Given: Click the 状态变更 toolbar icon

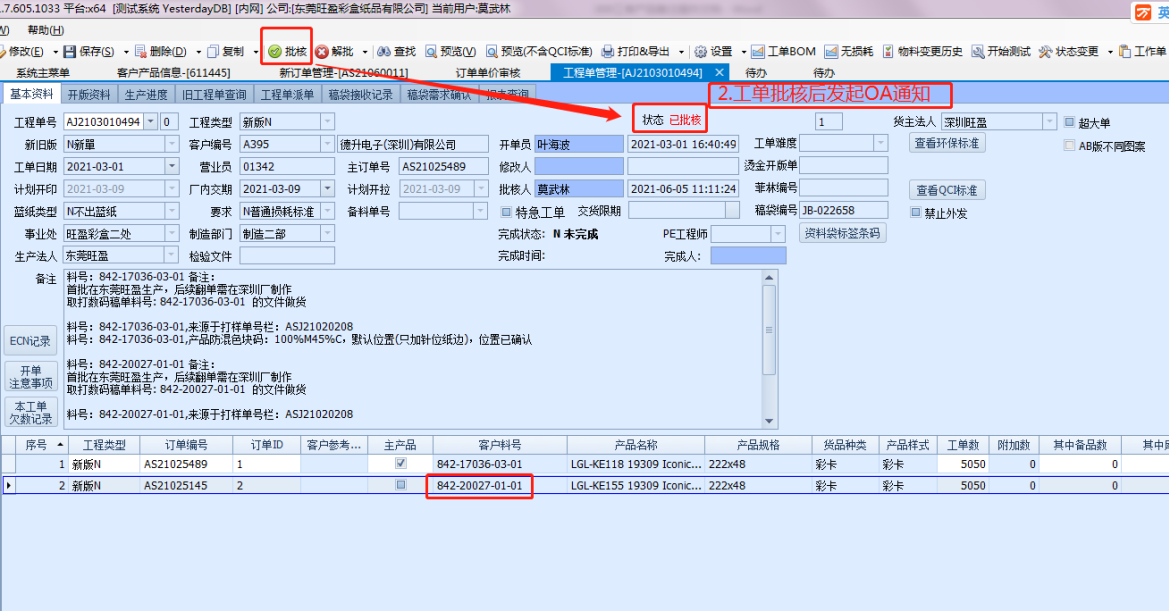Looking at the screenshot, I should pos(1045,51).
